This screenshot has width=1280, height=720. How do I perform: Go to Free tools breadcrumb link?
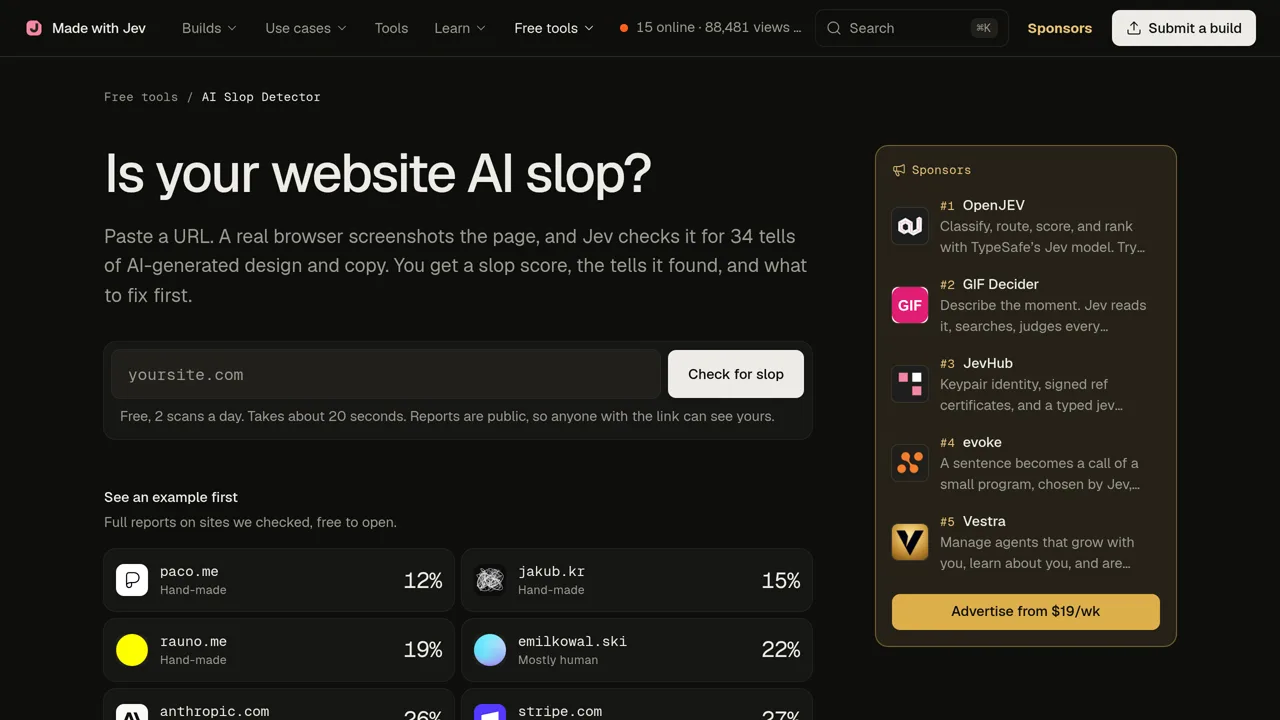(x=141, y=97)
